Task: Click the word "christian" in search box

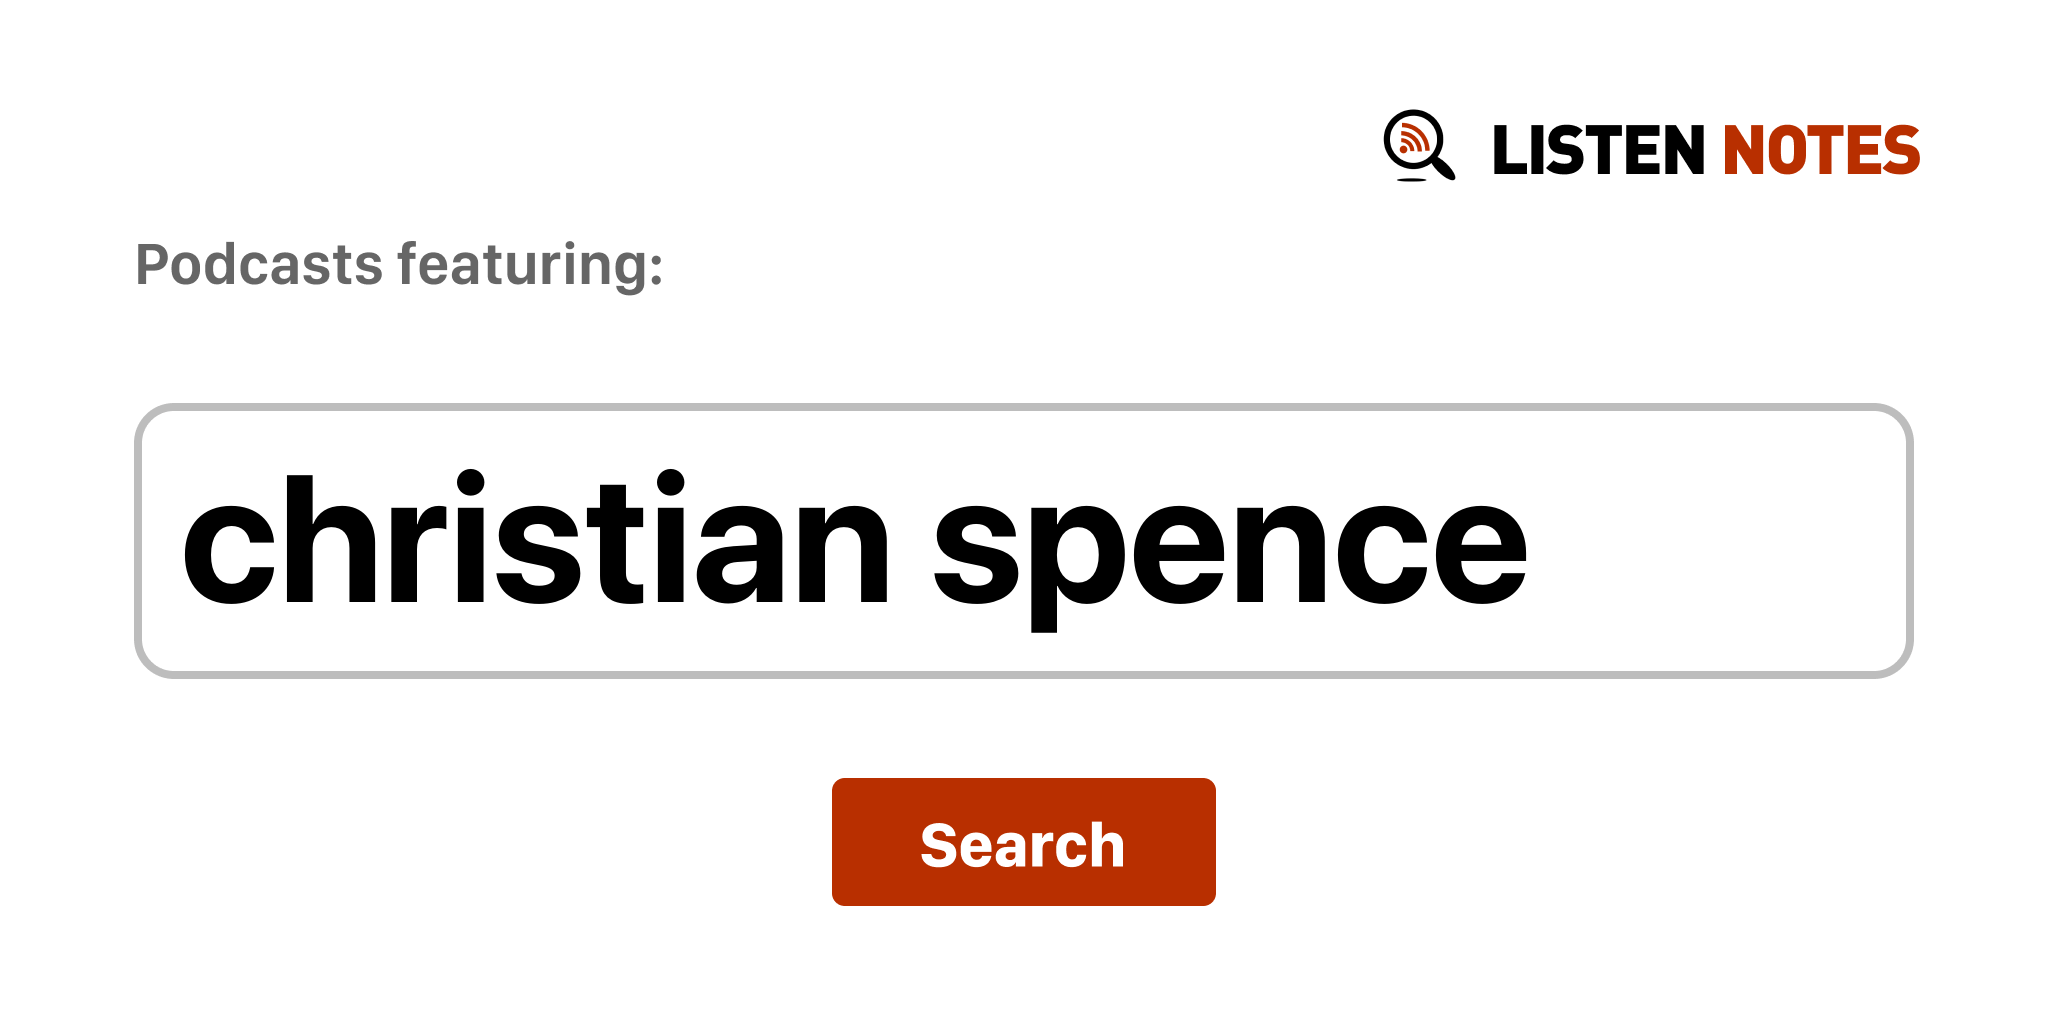Action: pos(534,541)
